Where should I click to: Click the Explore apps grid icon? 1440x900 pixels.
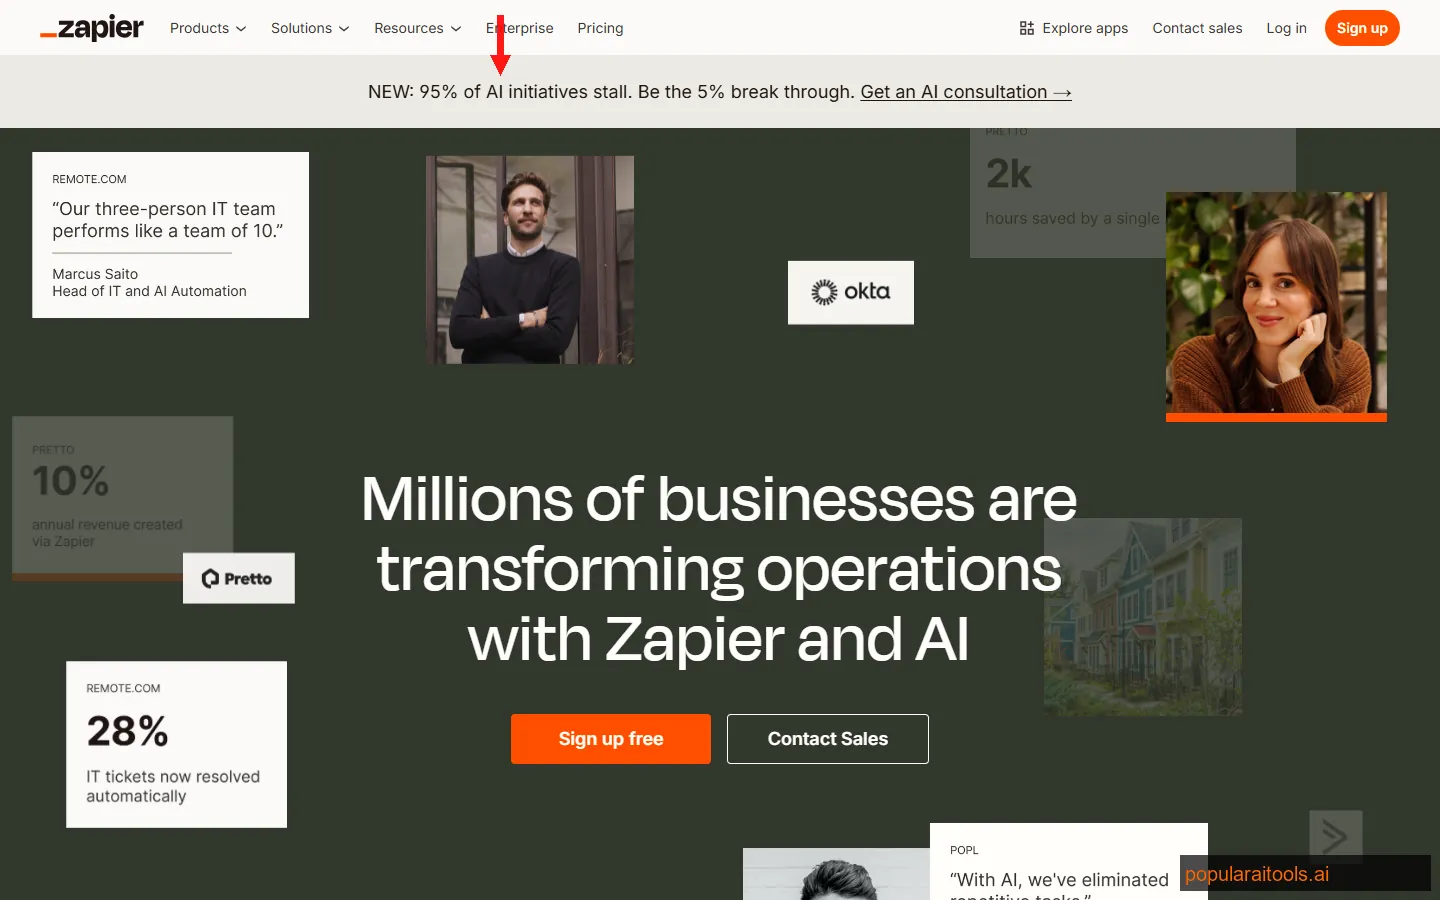tap(1026, 28)
